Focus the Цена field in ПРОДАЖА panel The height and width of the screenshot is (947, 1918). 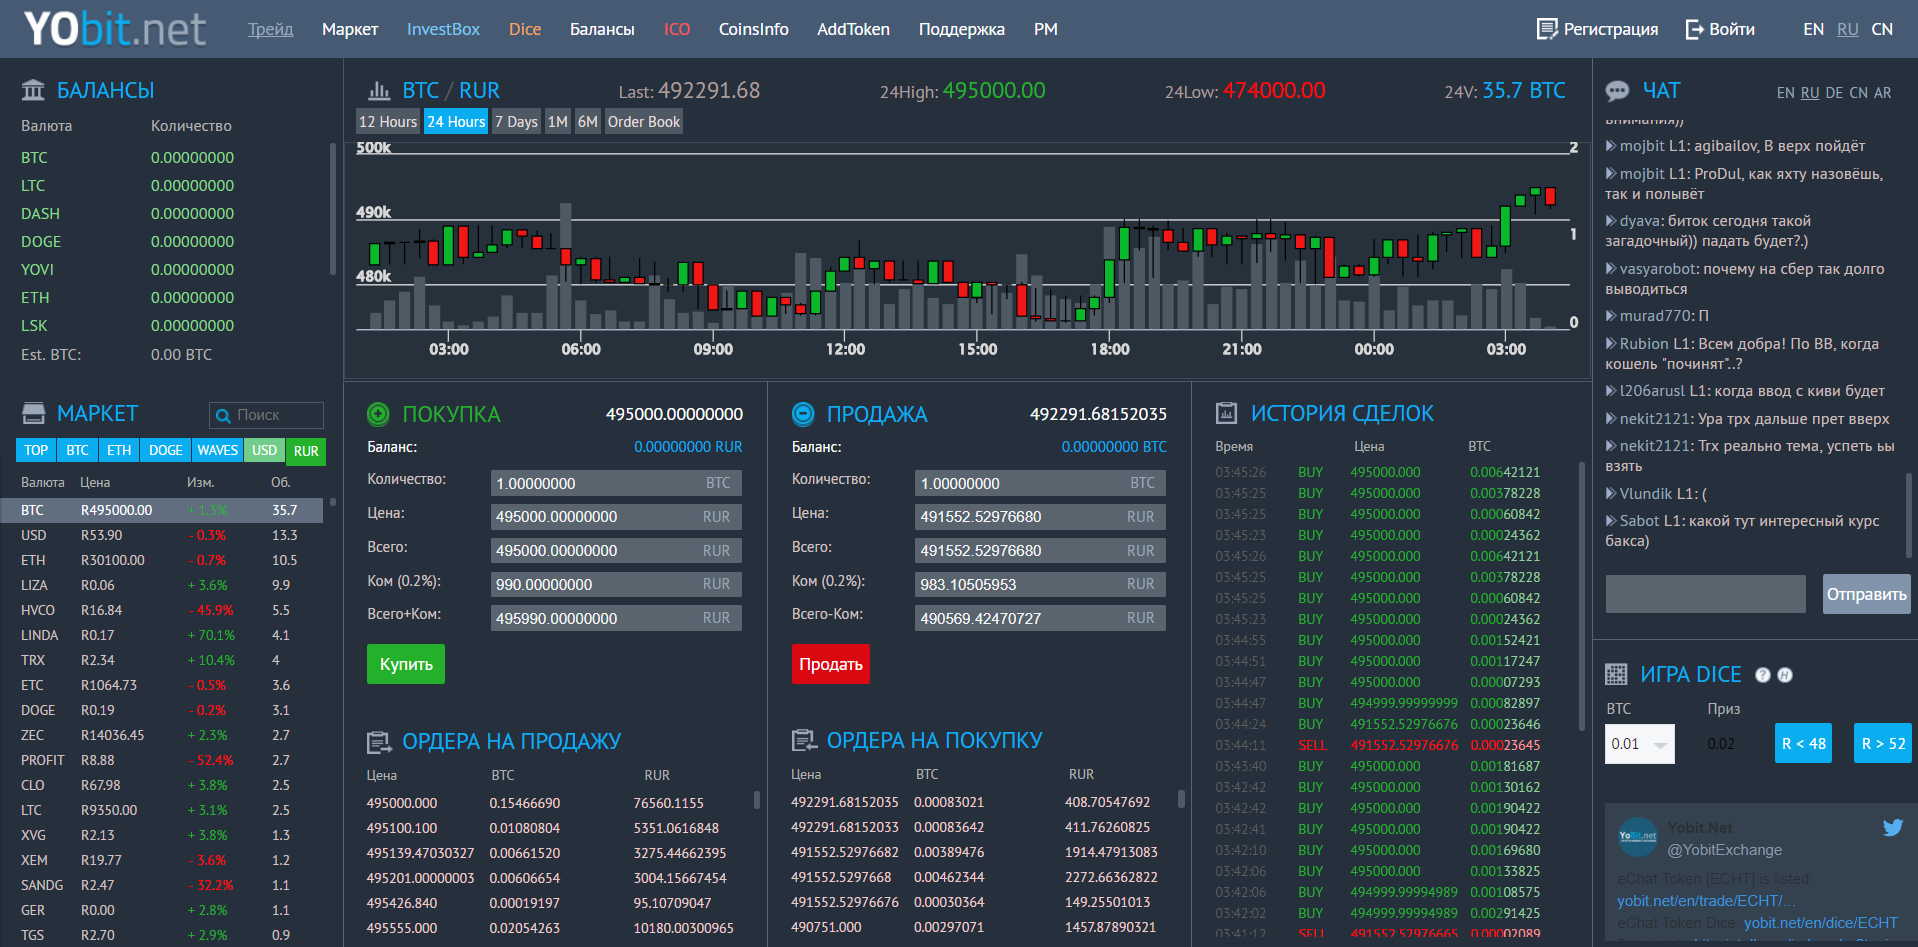pyautogui.click(x=1040, y=517)
